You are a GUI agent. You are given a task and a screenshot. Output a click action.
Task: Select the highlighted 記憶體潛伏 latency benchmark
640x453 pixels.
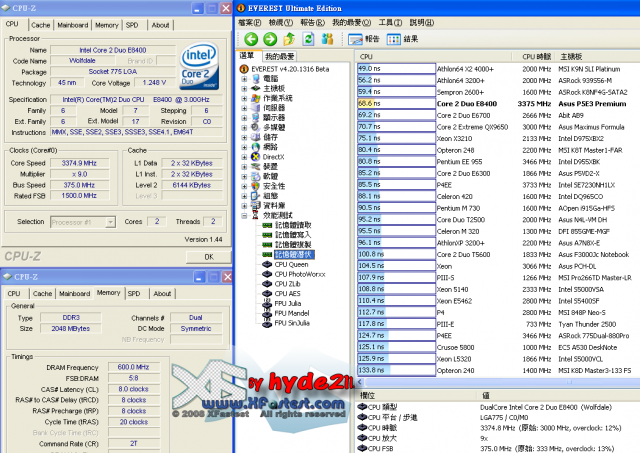tap(294, 254)
